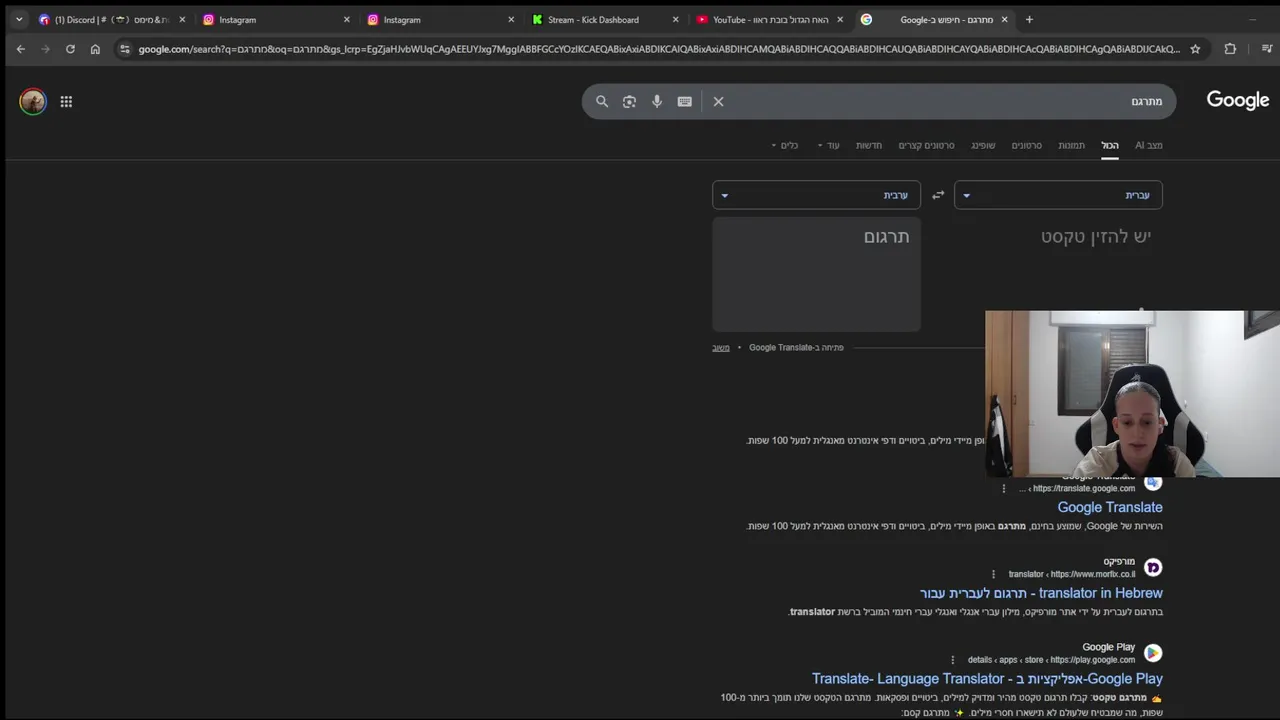Click the תרגום output box

click(x=816, y=274)
